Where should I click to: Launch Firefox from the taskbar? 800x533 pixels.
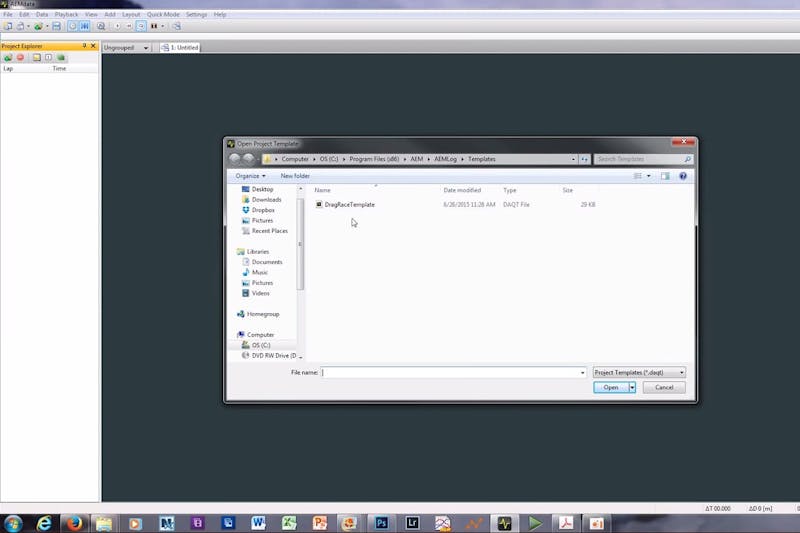point(75,523)
